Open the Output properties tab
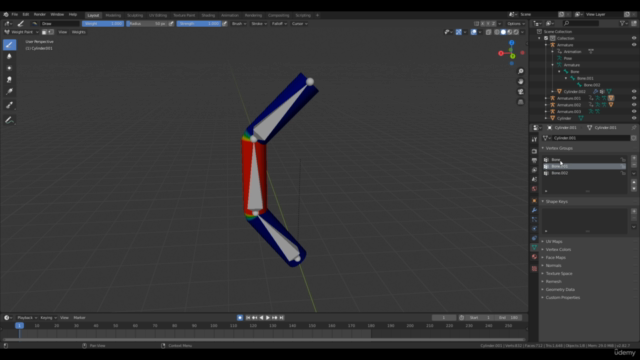 pyautogui.click(x=534, y=160)
